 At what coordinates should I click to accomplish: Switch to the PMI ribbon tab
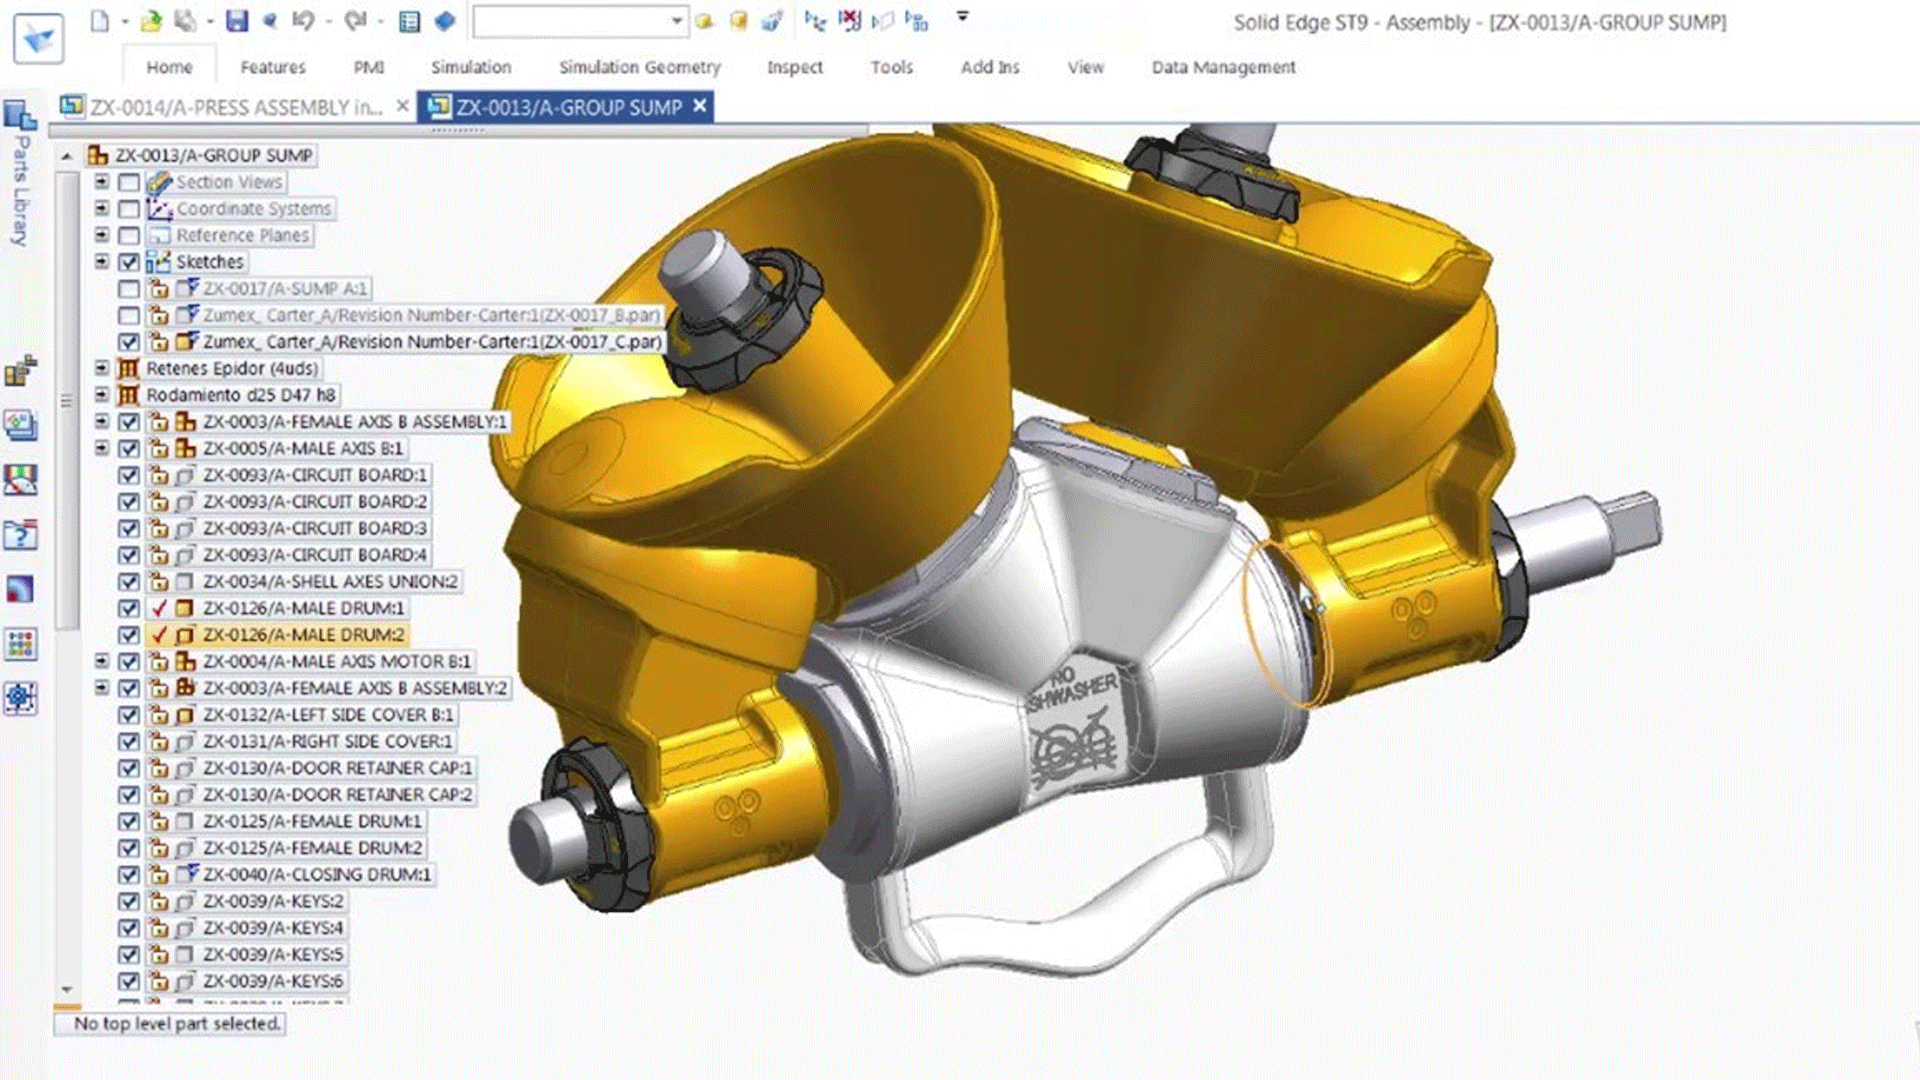(369, 67)
